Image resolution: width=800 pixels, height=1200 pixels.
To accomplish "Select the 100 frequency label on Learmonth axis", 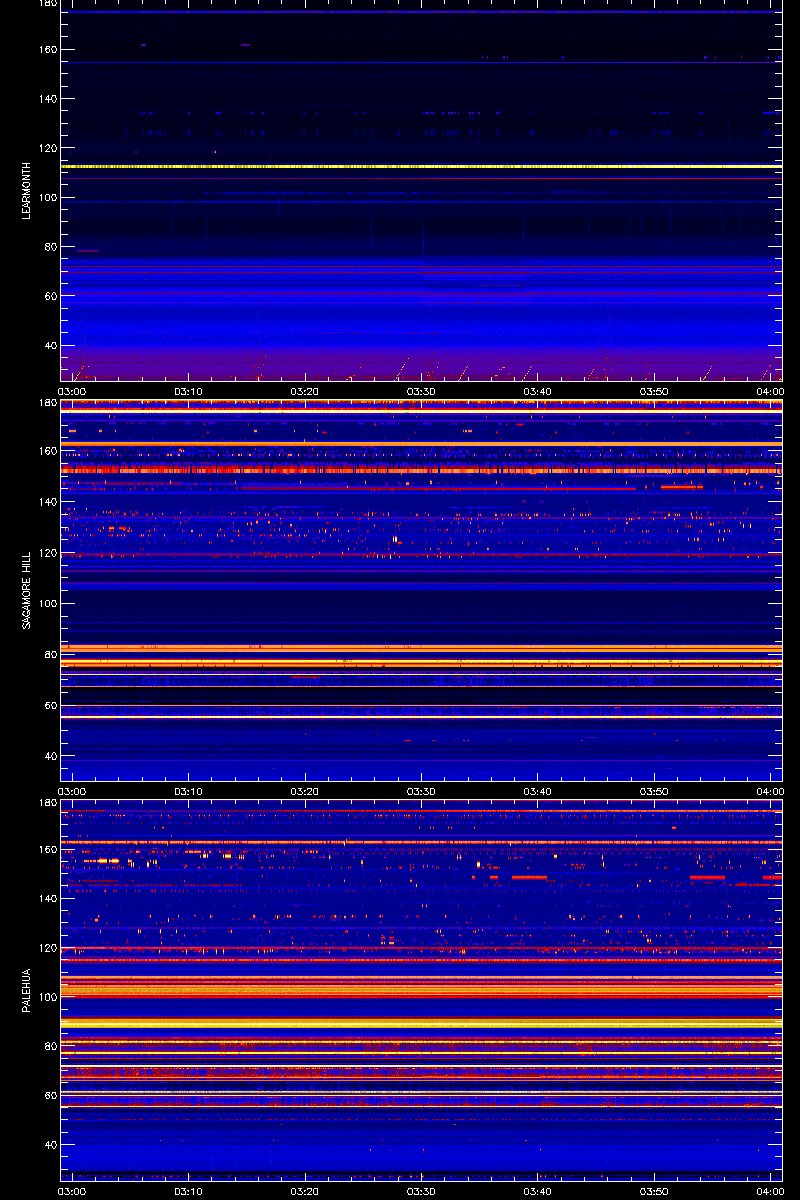I will [46, 198].
